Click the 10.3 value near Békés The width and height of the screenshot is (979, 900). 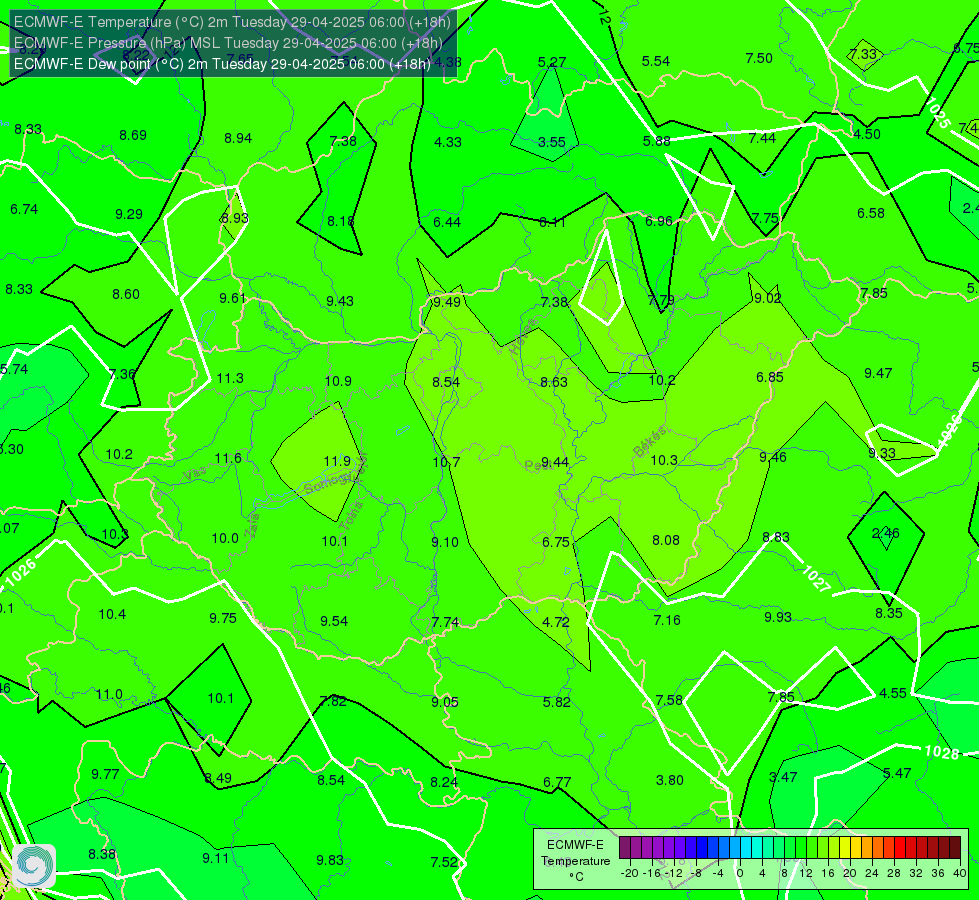[664, 460]
